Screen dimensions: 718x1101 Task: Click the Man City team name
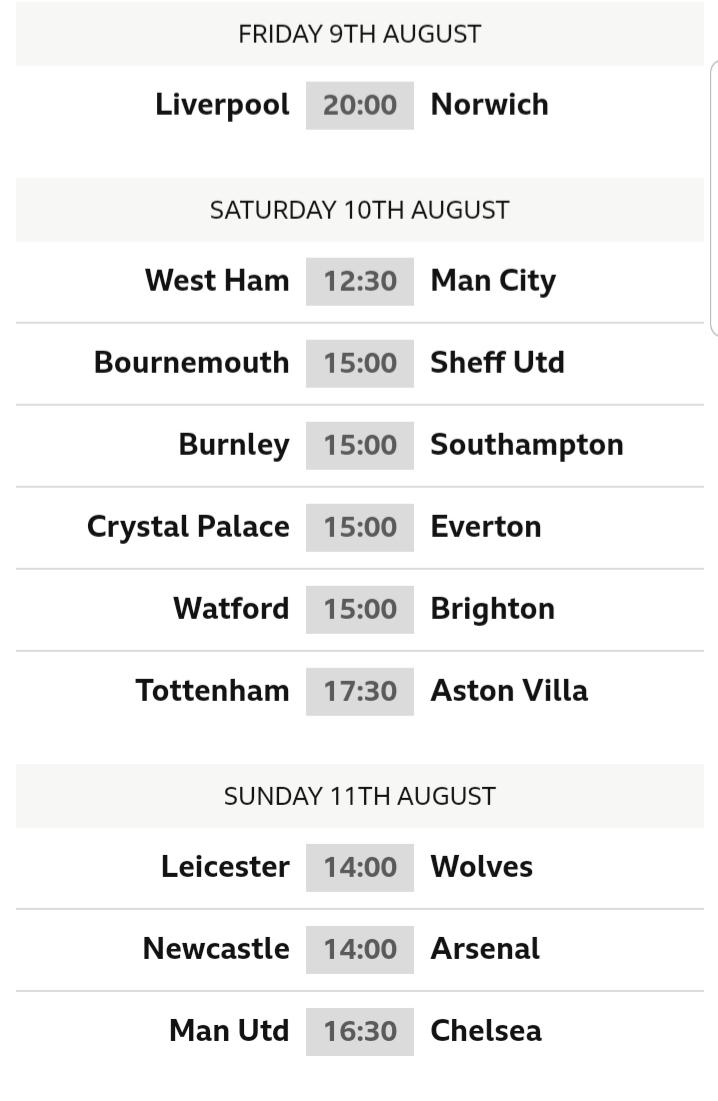(x=493, y=282)
